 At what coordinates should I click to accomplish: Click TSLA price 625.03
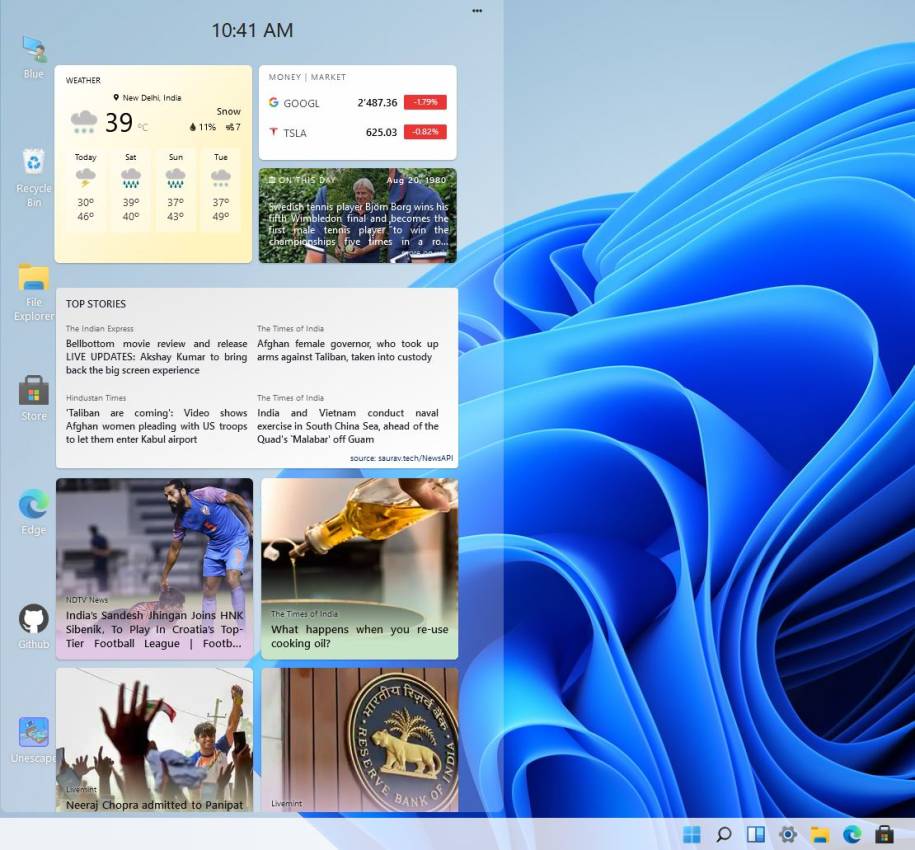[x=381, y=132]
